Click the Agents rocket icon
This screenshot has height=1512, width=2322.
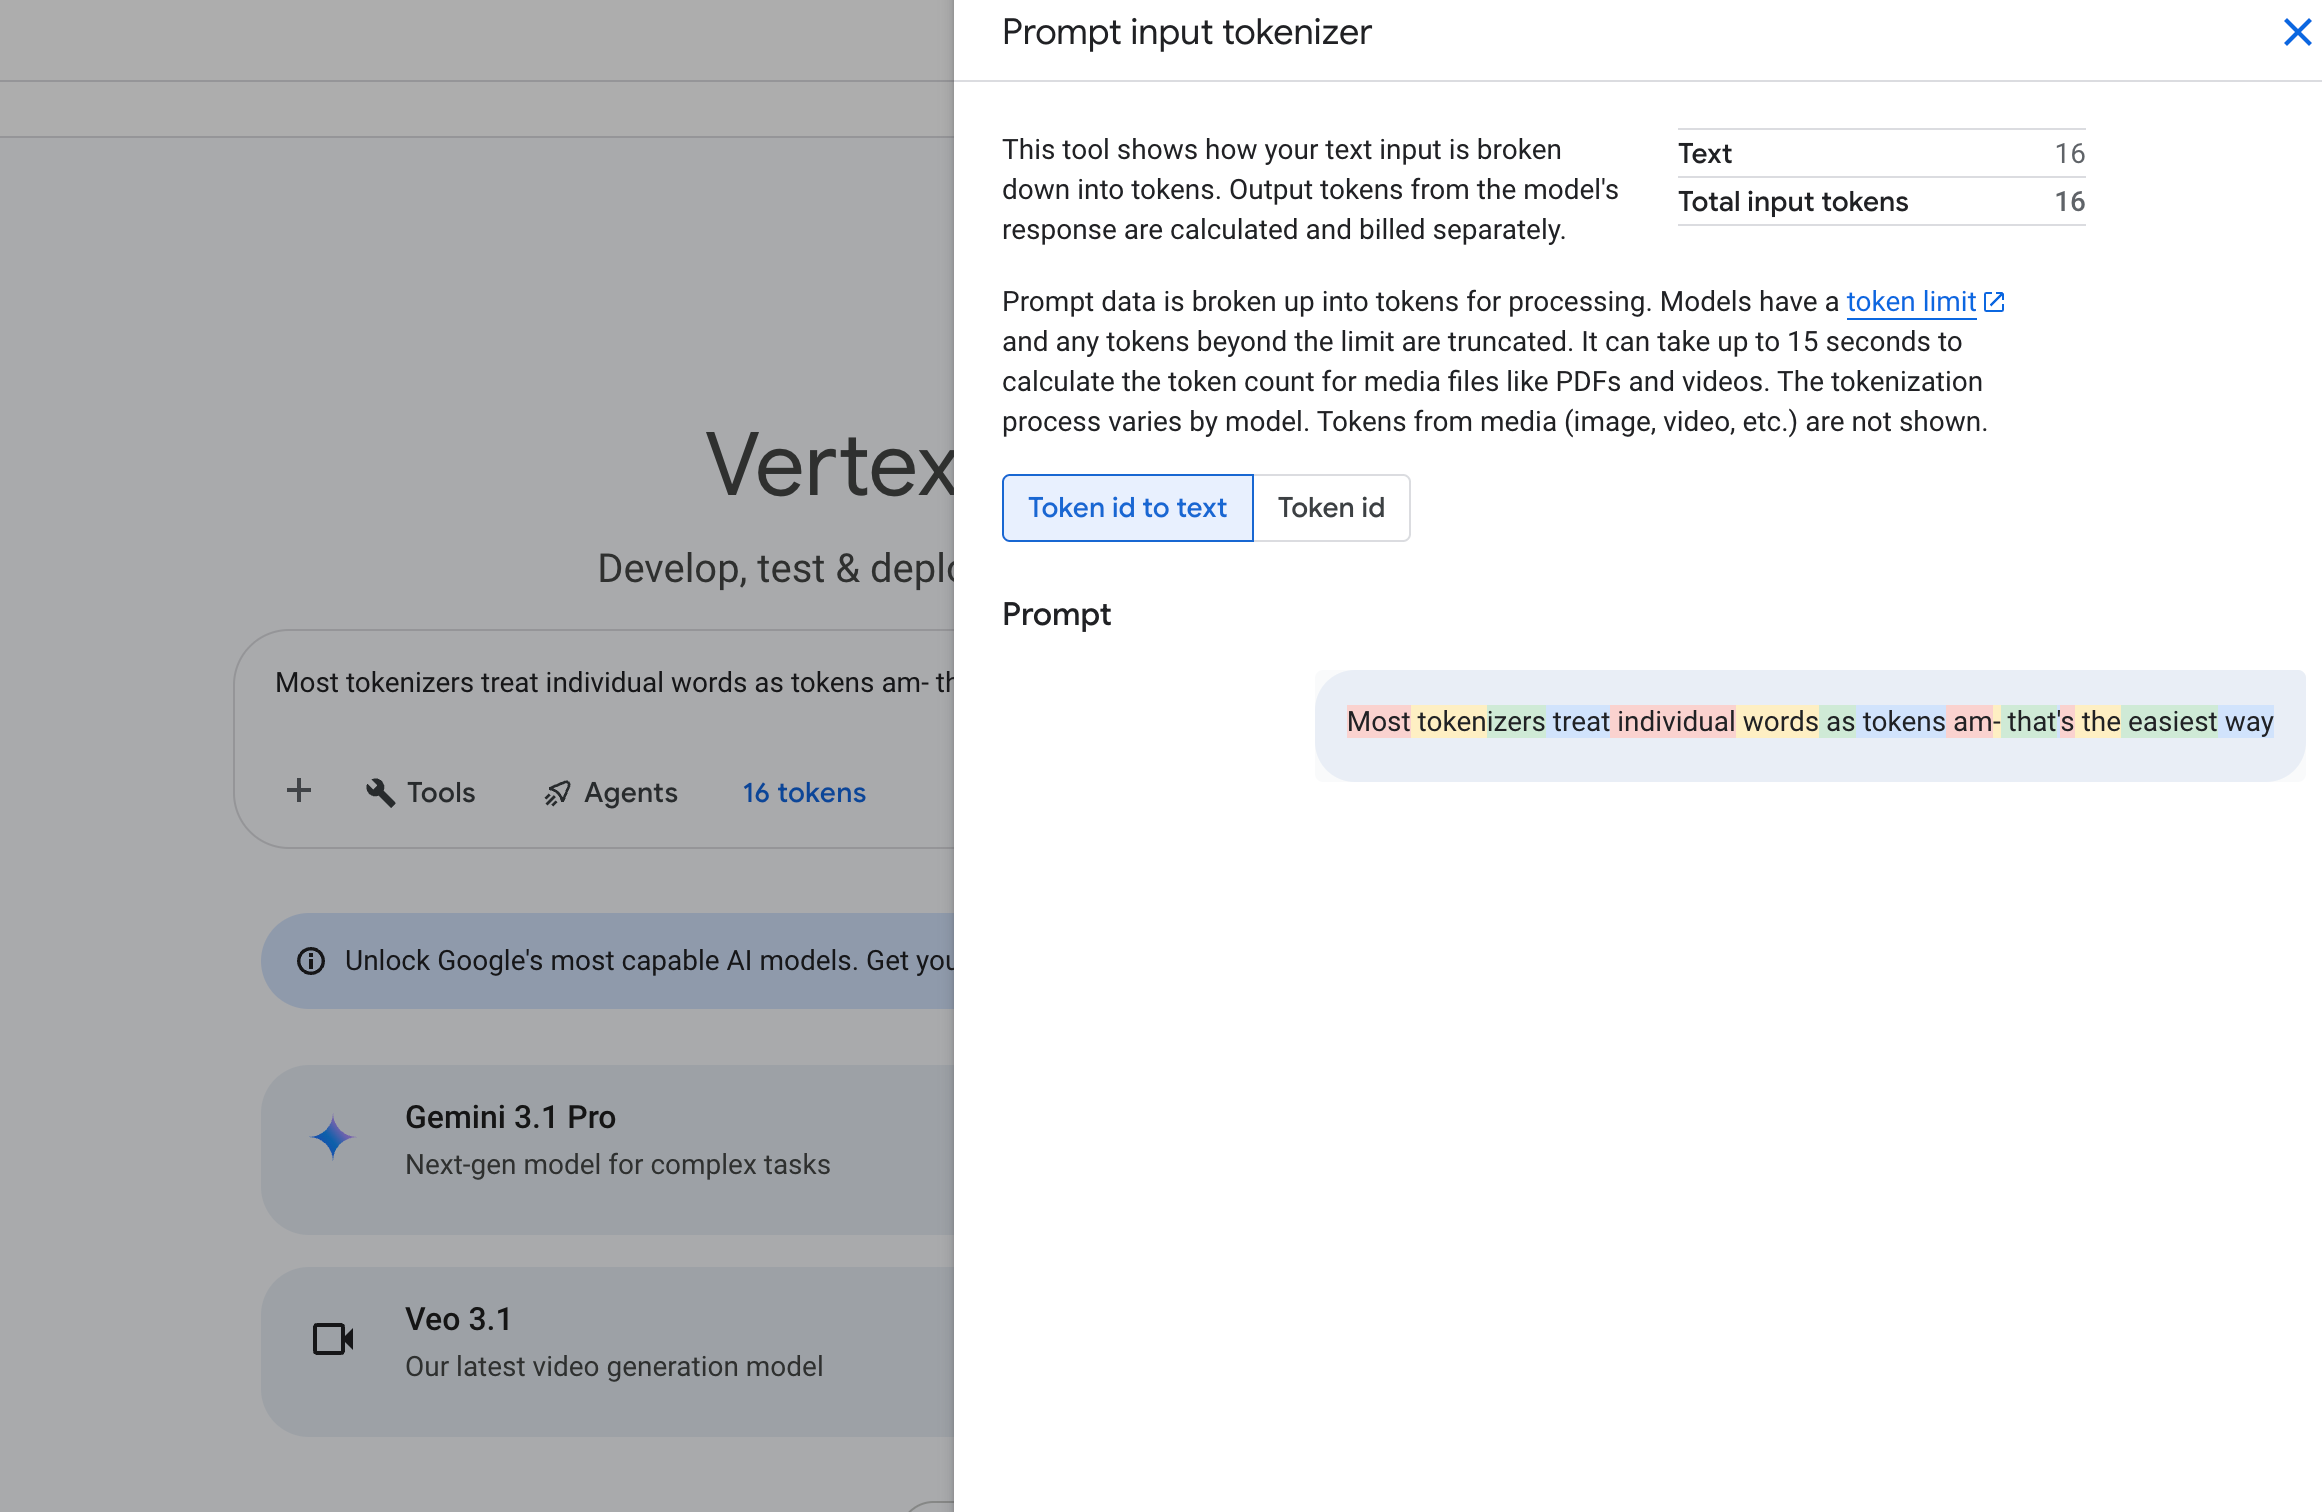pyautogui.click(x=557, y=793)
